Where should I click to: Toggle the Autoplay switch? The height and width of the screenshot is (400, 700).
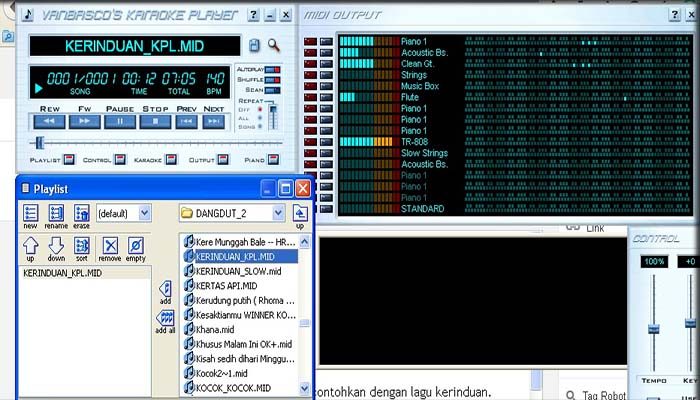click(x=272, y=70)
